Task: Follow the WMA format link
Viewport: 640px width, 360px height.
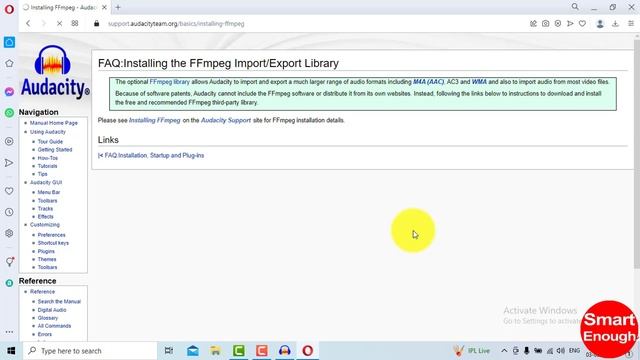Action: point(479,82)
